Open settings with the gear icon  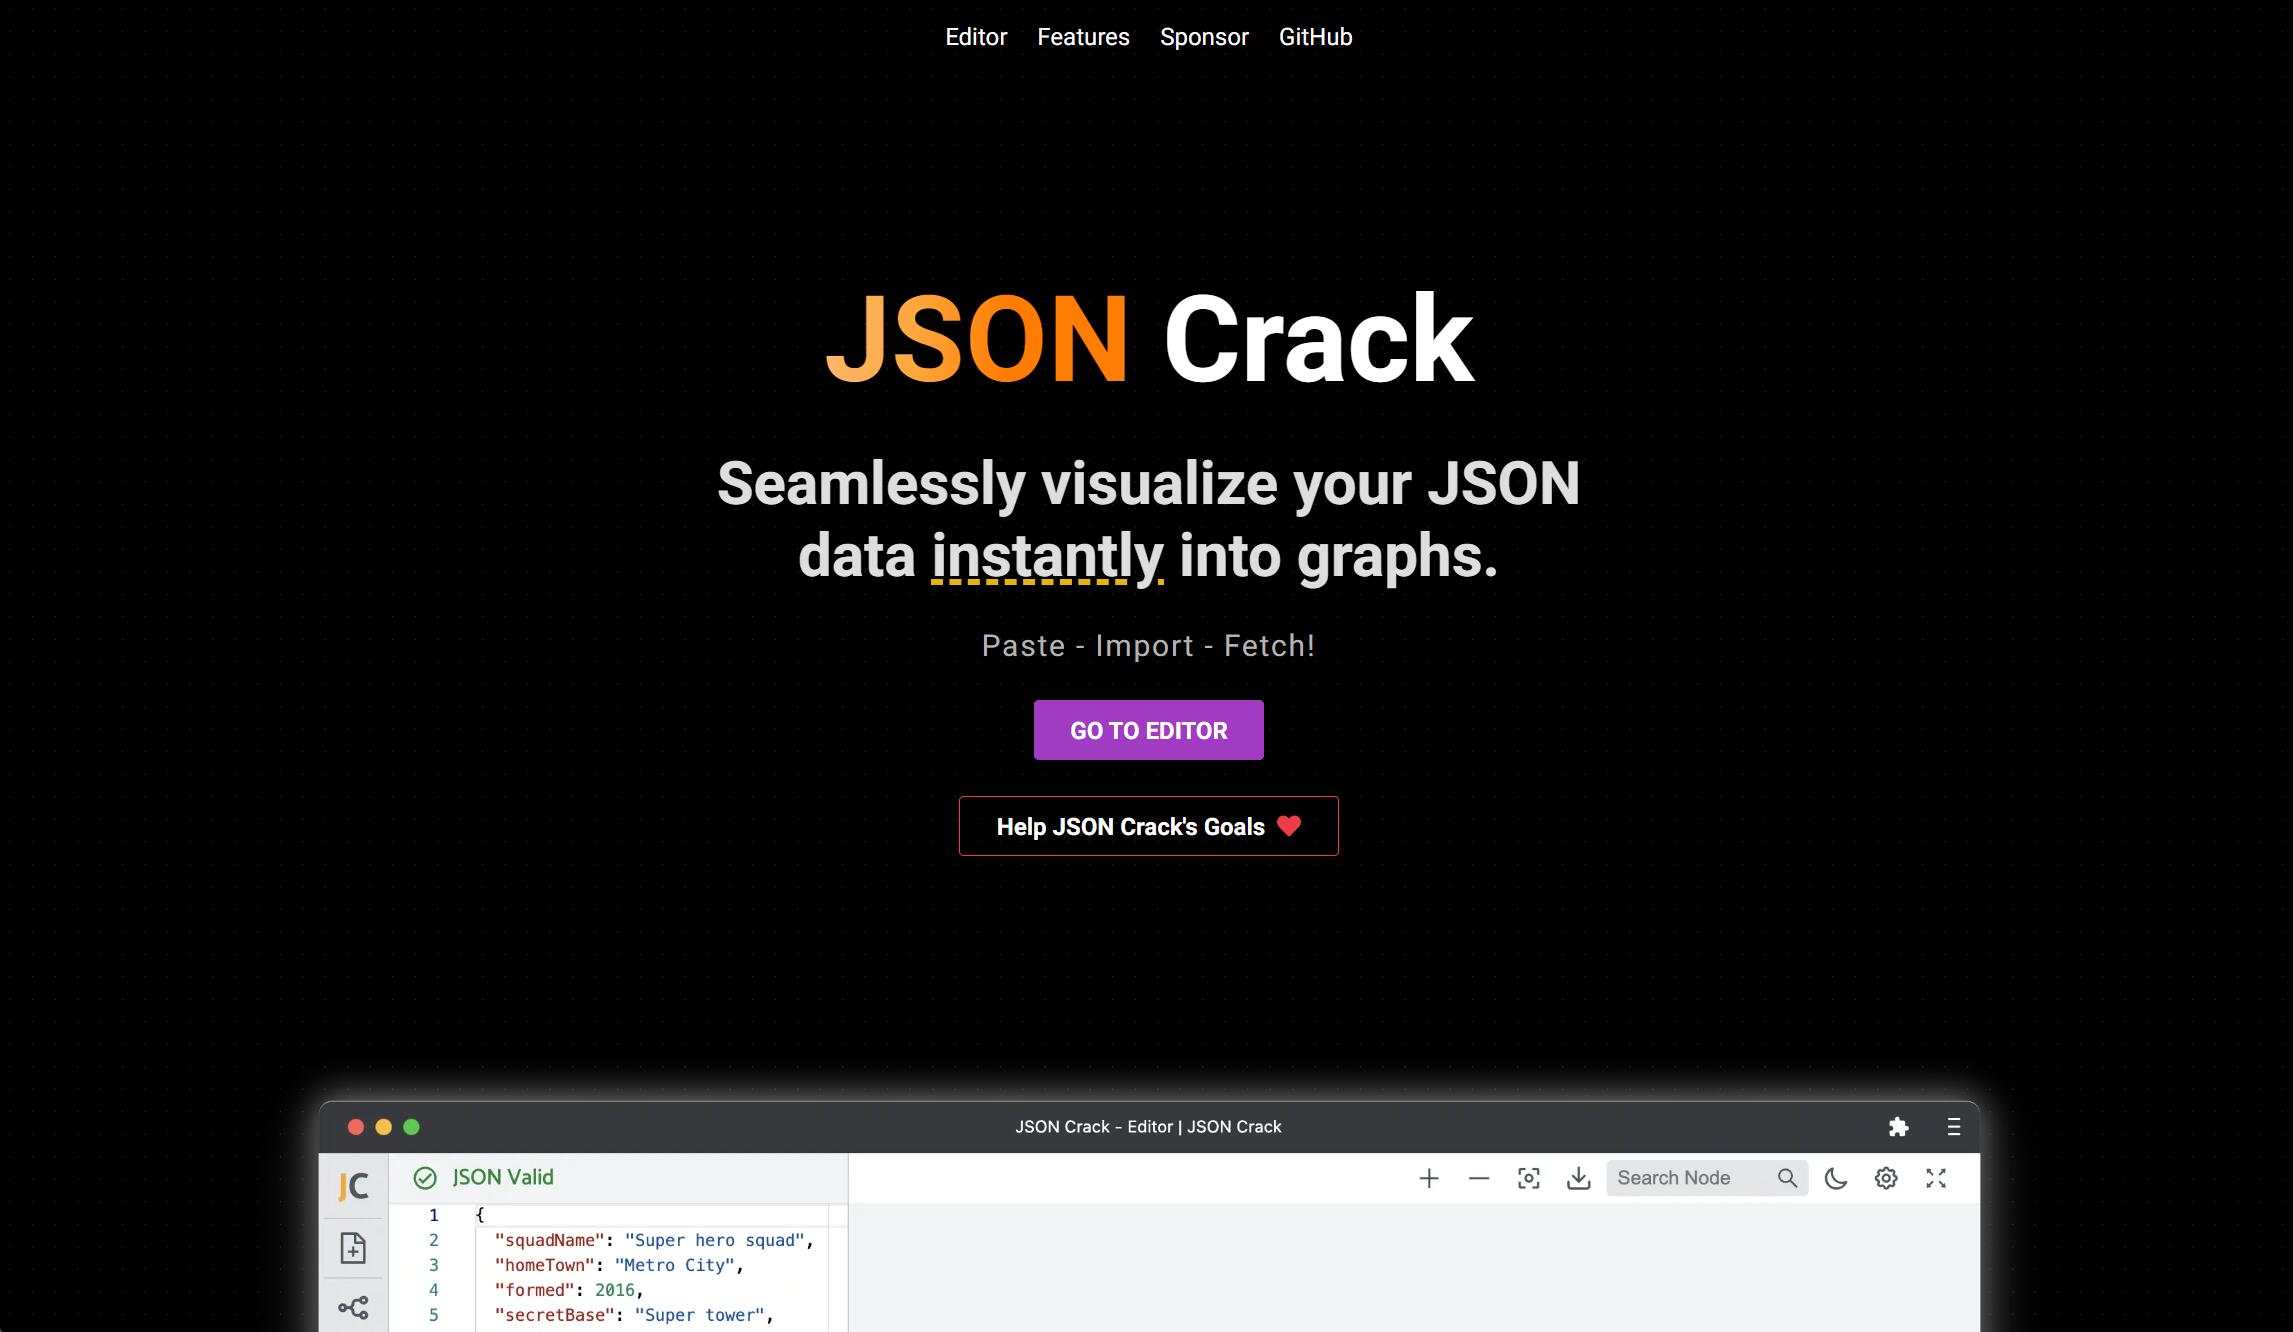[x=1886, y=1178]
